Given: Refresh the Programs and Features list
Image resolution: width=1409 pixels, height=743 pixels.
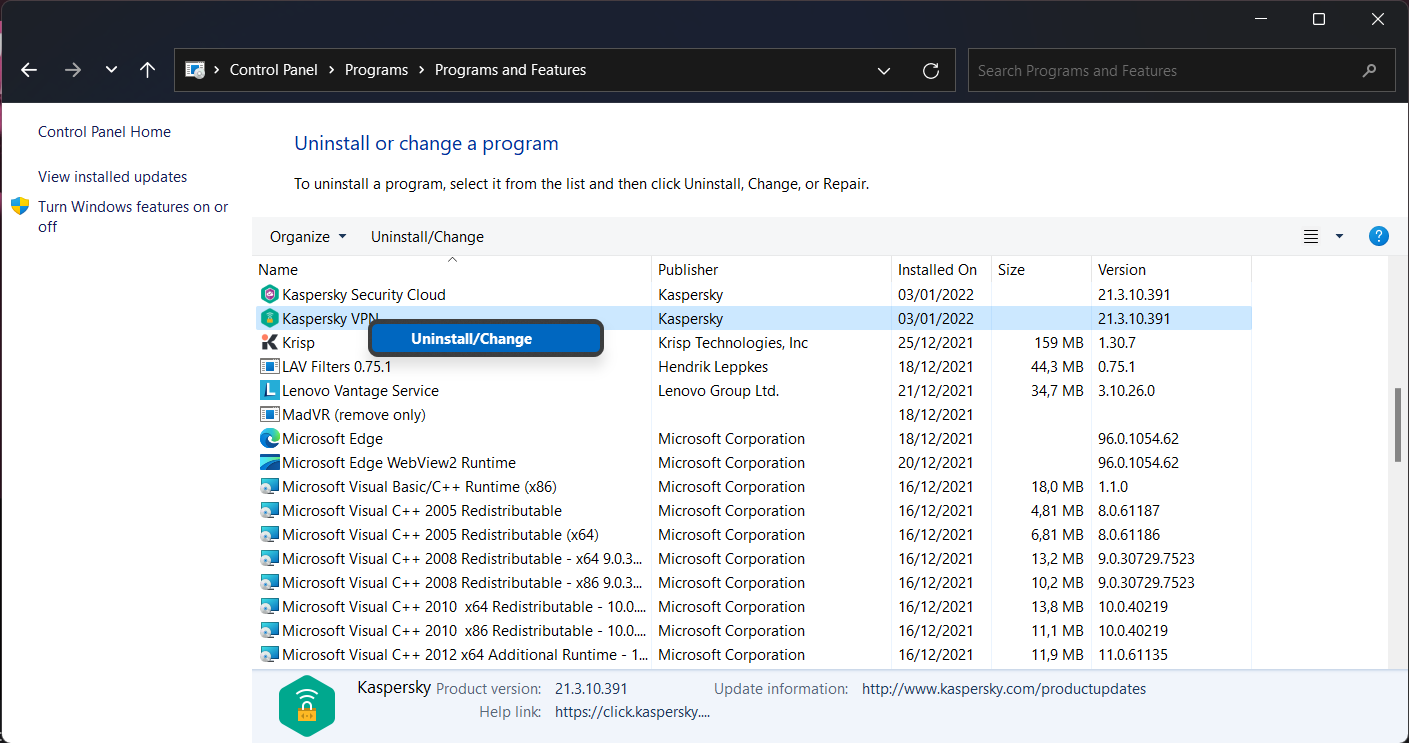Looking at the screenshot, I should (x=931, y=70).
